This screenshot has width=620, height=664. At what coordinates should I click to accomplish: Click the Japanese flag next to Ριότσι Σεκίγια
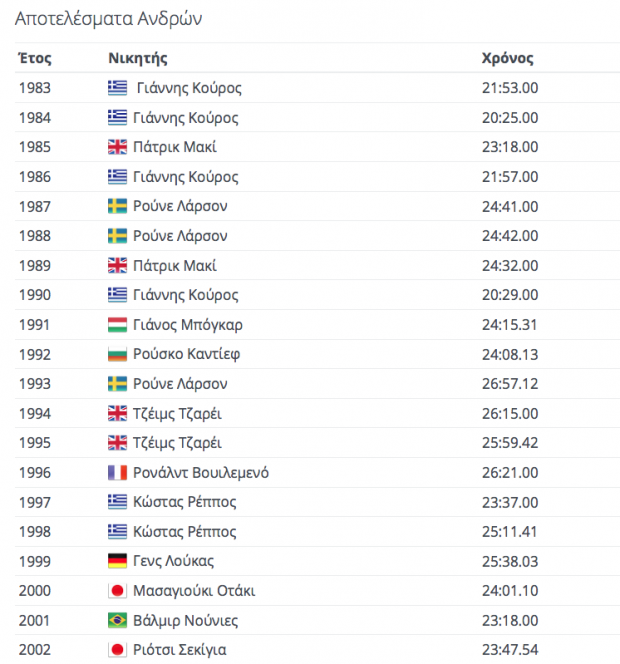(x=117, y=650)
